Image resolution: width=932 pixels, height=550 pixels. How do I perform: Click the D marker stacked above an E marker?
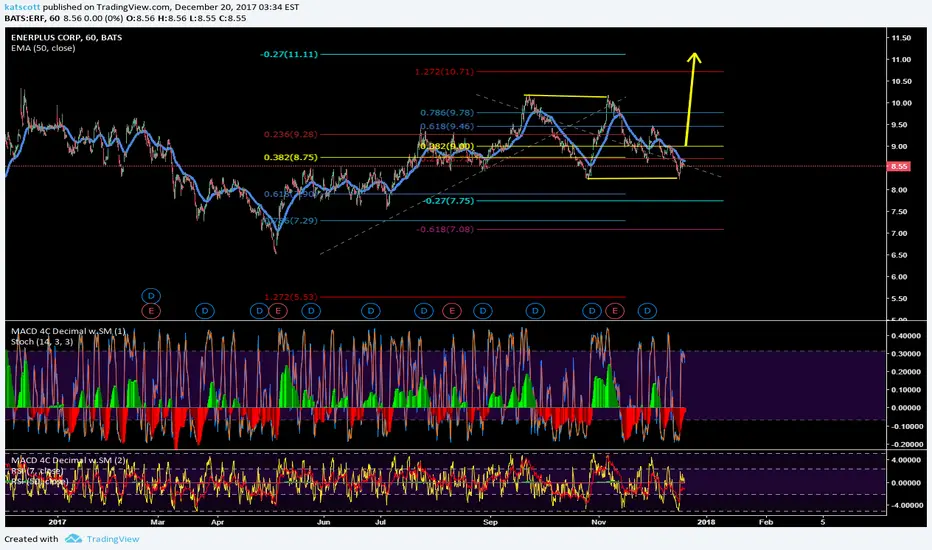pyautogui.click(x=151, y=296)
